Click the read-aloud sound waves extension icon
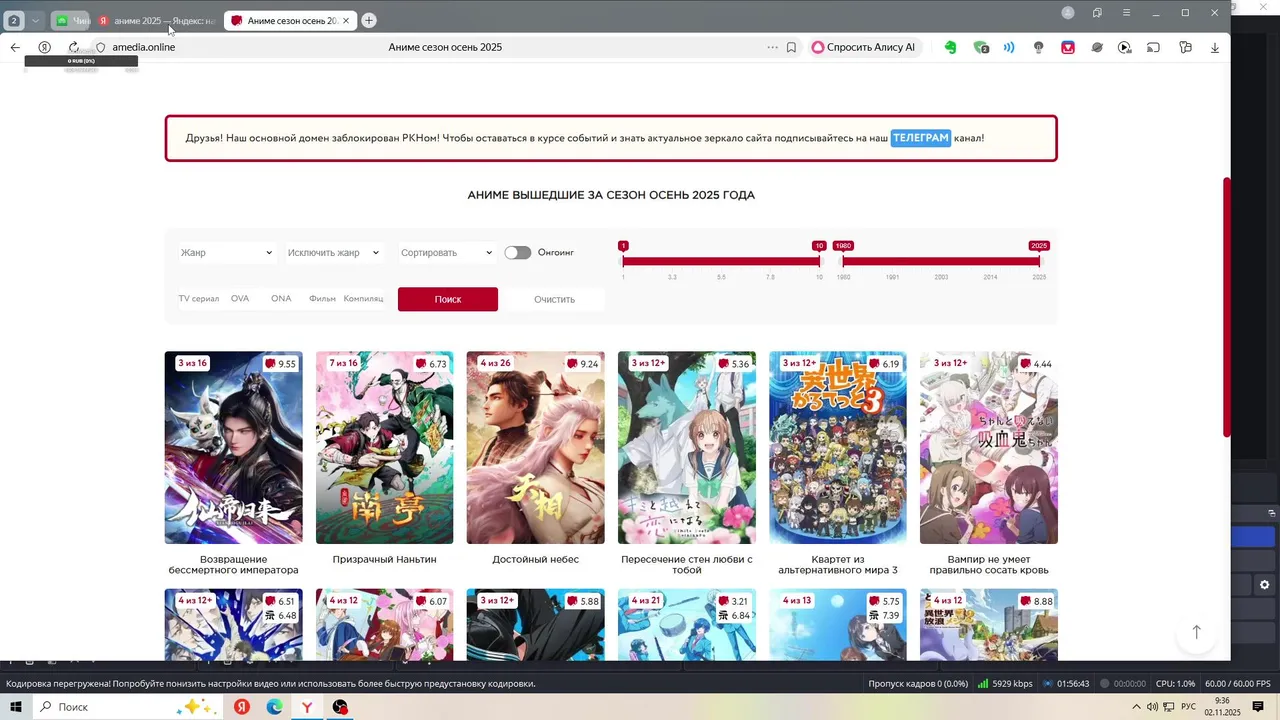Viewport: 1280px width, 720px height. coord(1009,47)
